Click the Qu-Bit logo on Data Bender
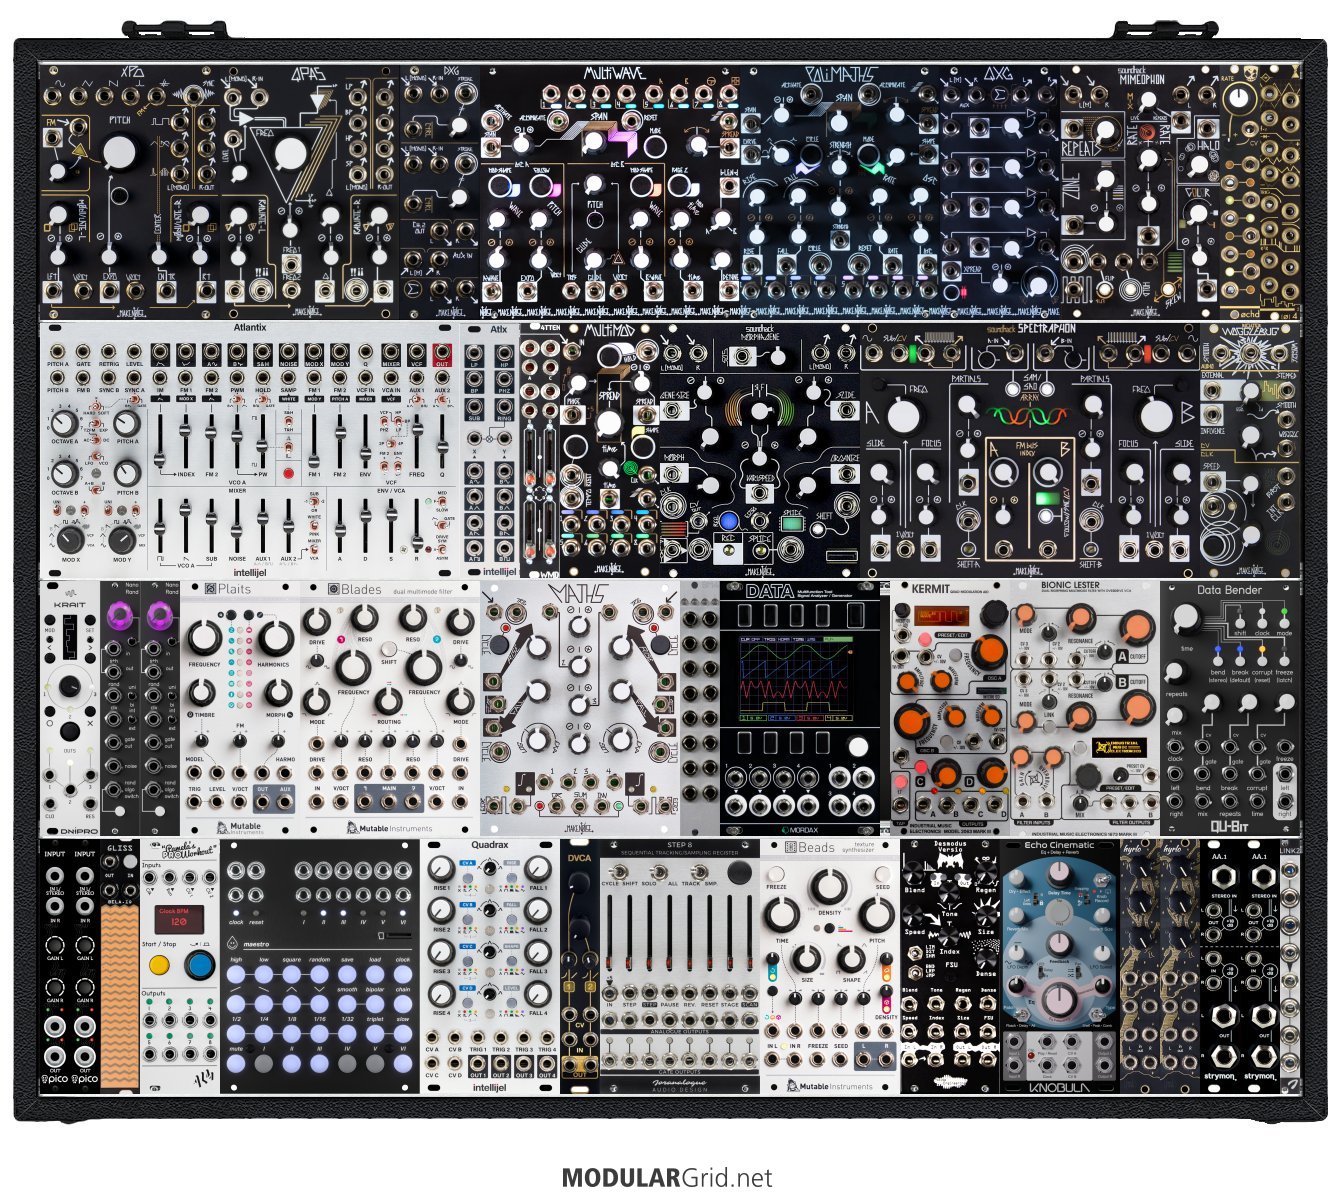 coord(1229,827)
